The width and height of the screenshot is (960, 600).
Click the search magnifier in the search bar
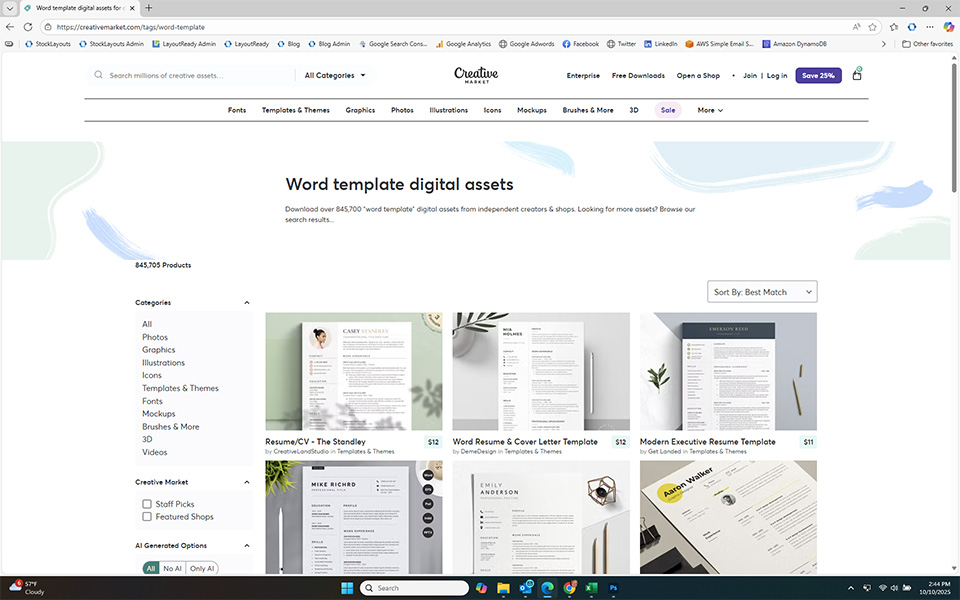pos(97,75)
